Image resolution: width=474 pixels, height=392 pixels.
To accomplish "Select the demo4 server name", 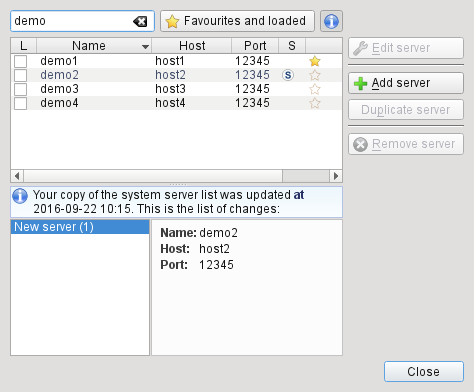I will point(59,103).
